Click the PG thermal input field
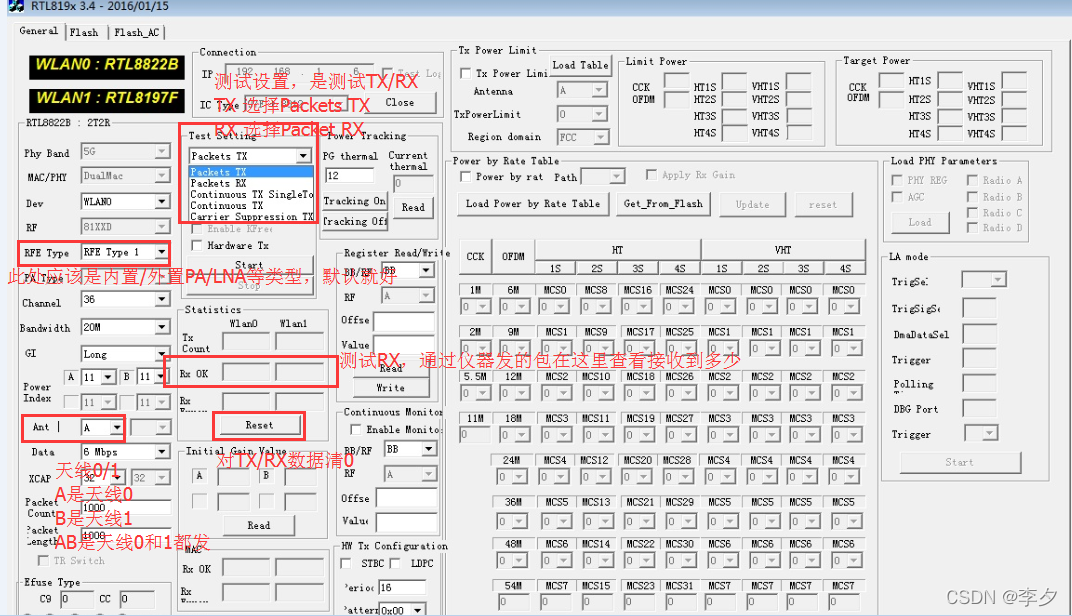Viewport: 1072px width, 616px height. click(x=349, y=176)
